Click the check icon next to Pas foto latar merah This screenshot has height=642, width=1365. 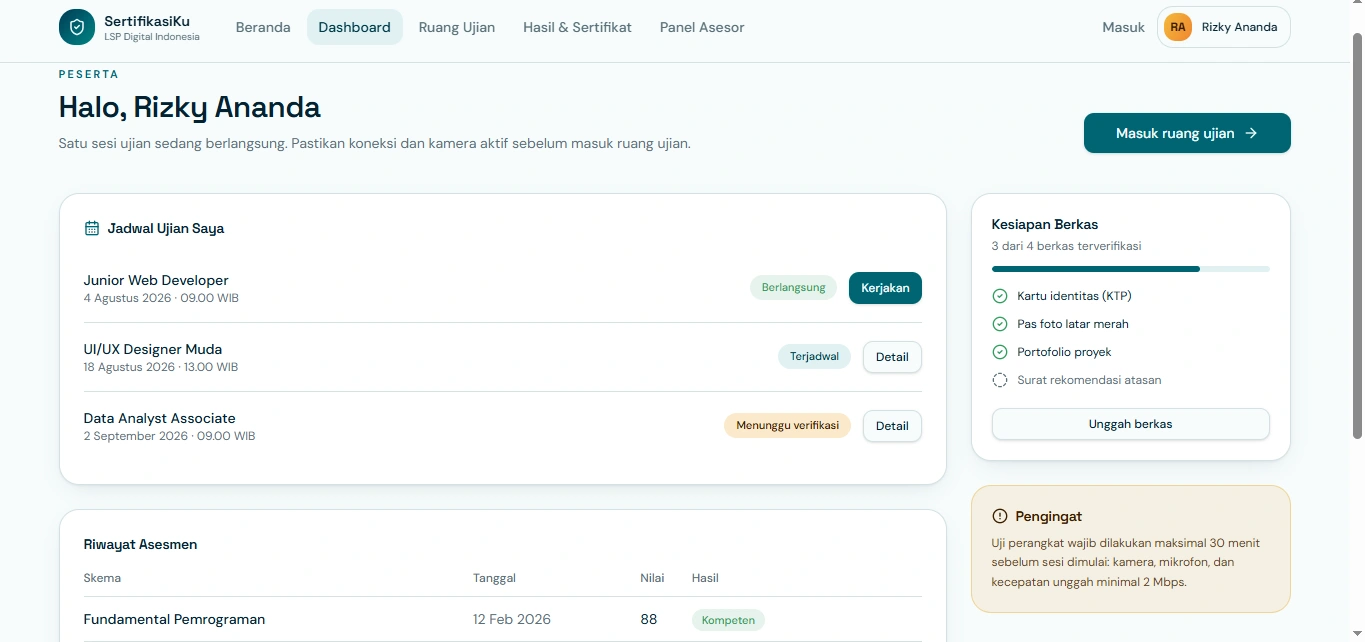click(x=999, y=324)
